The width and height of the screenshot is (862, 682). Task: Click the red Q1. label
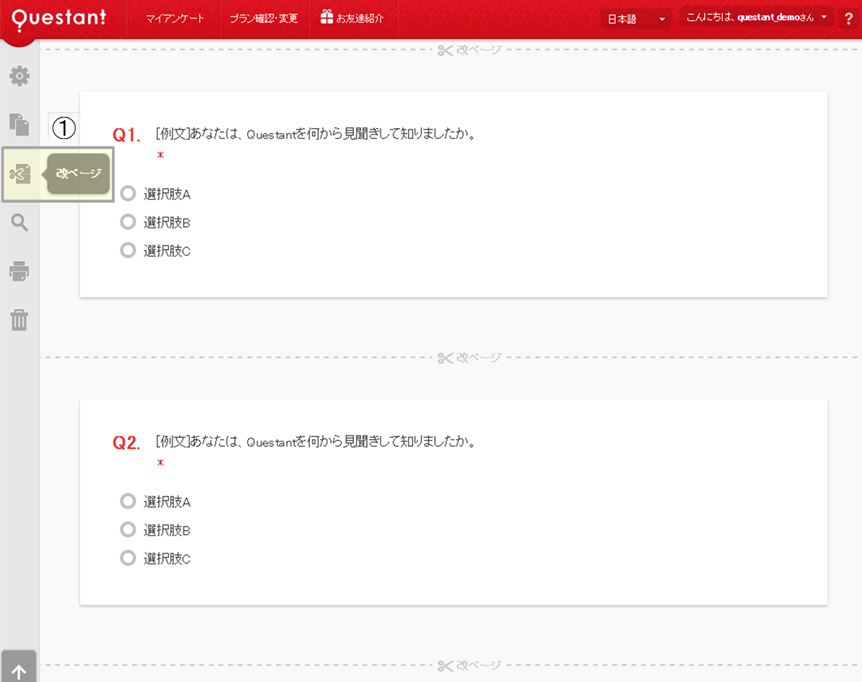click(126, 135)
